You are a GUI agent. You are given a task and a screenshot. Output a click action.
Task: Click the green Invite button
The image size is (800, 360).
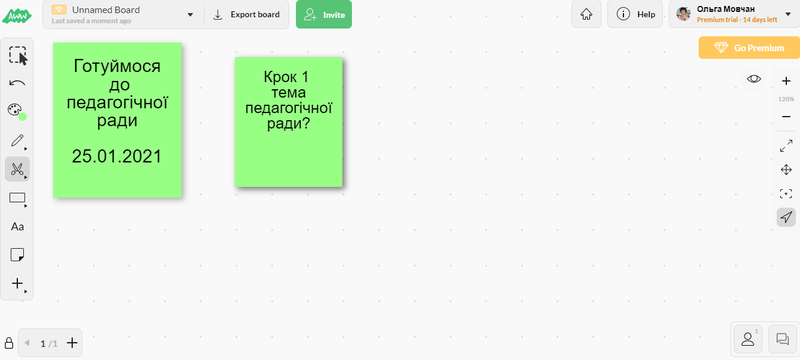coord(324,14)
